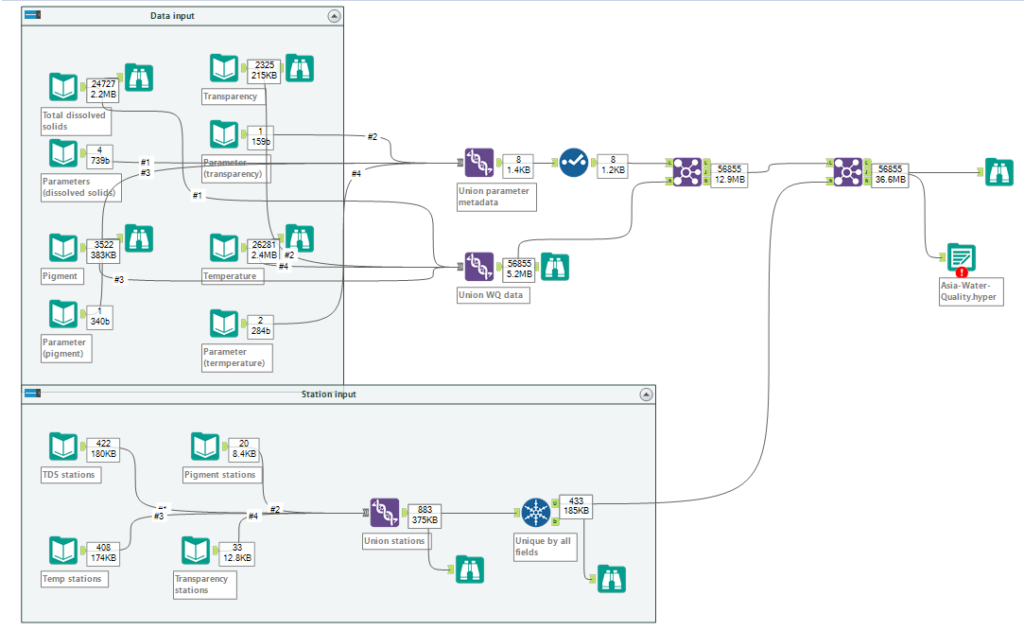Select the Unique by all fields tool

[536, 513]
